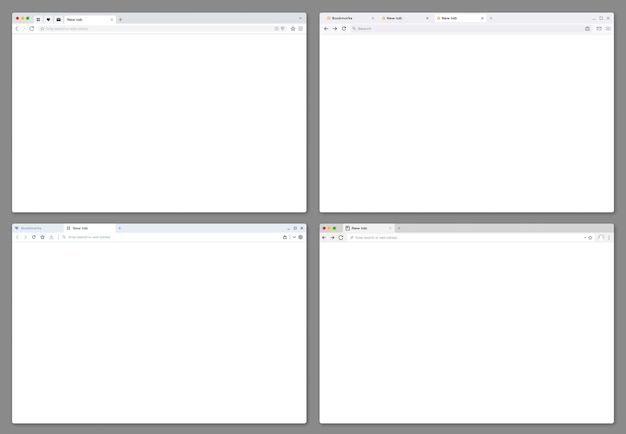
Task: Bookmark page with star in bottom-right browser
Action: click(590, 238)
